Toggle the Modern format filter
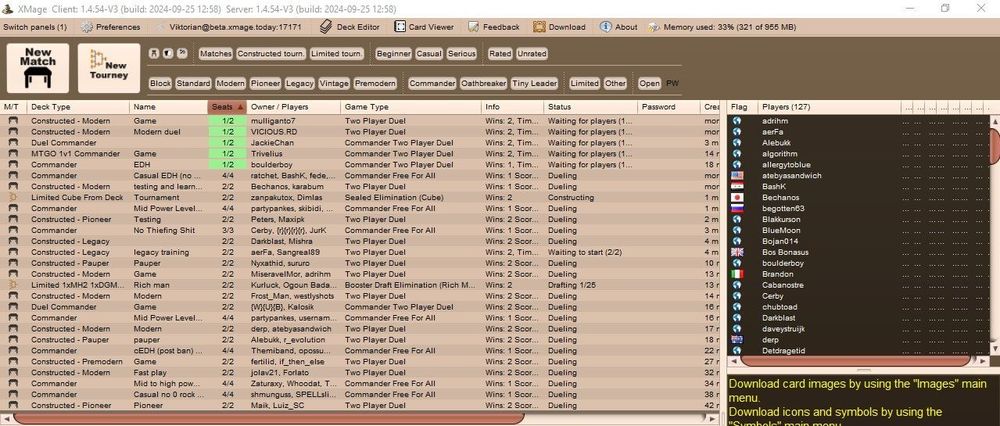 click(x=230, y=84)
